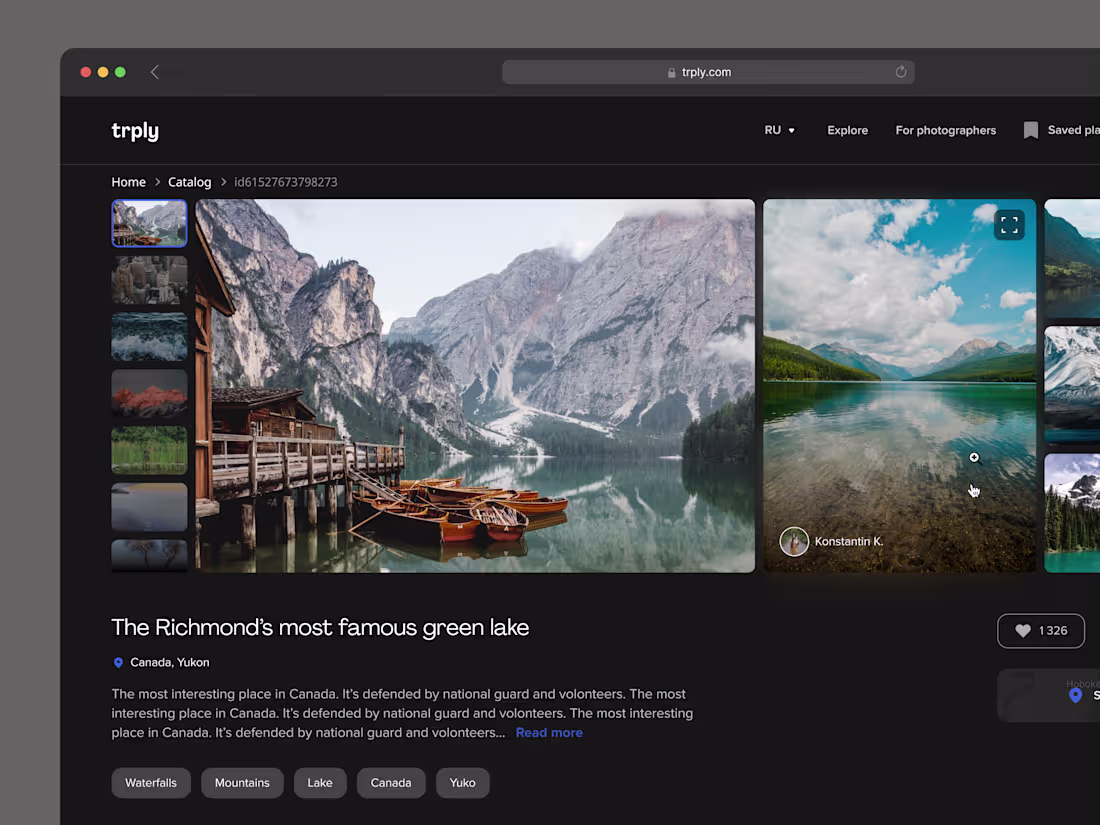Expand the main photo using the fullscreen icon
Screen dimensions: 1100x825
(x=1009, y=224)
